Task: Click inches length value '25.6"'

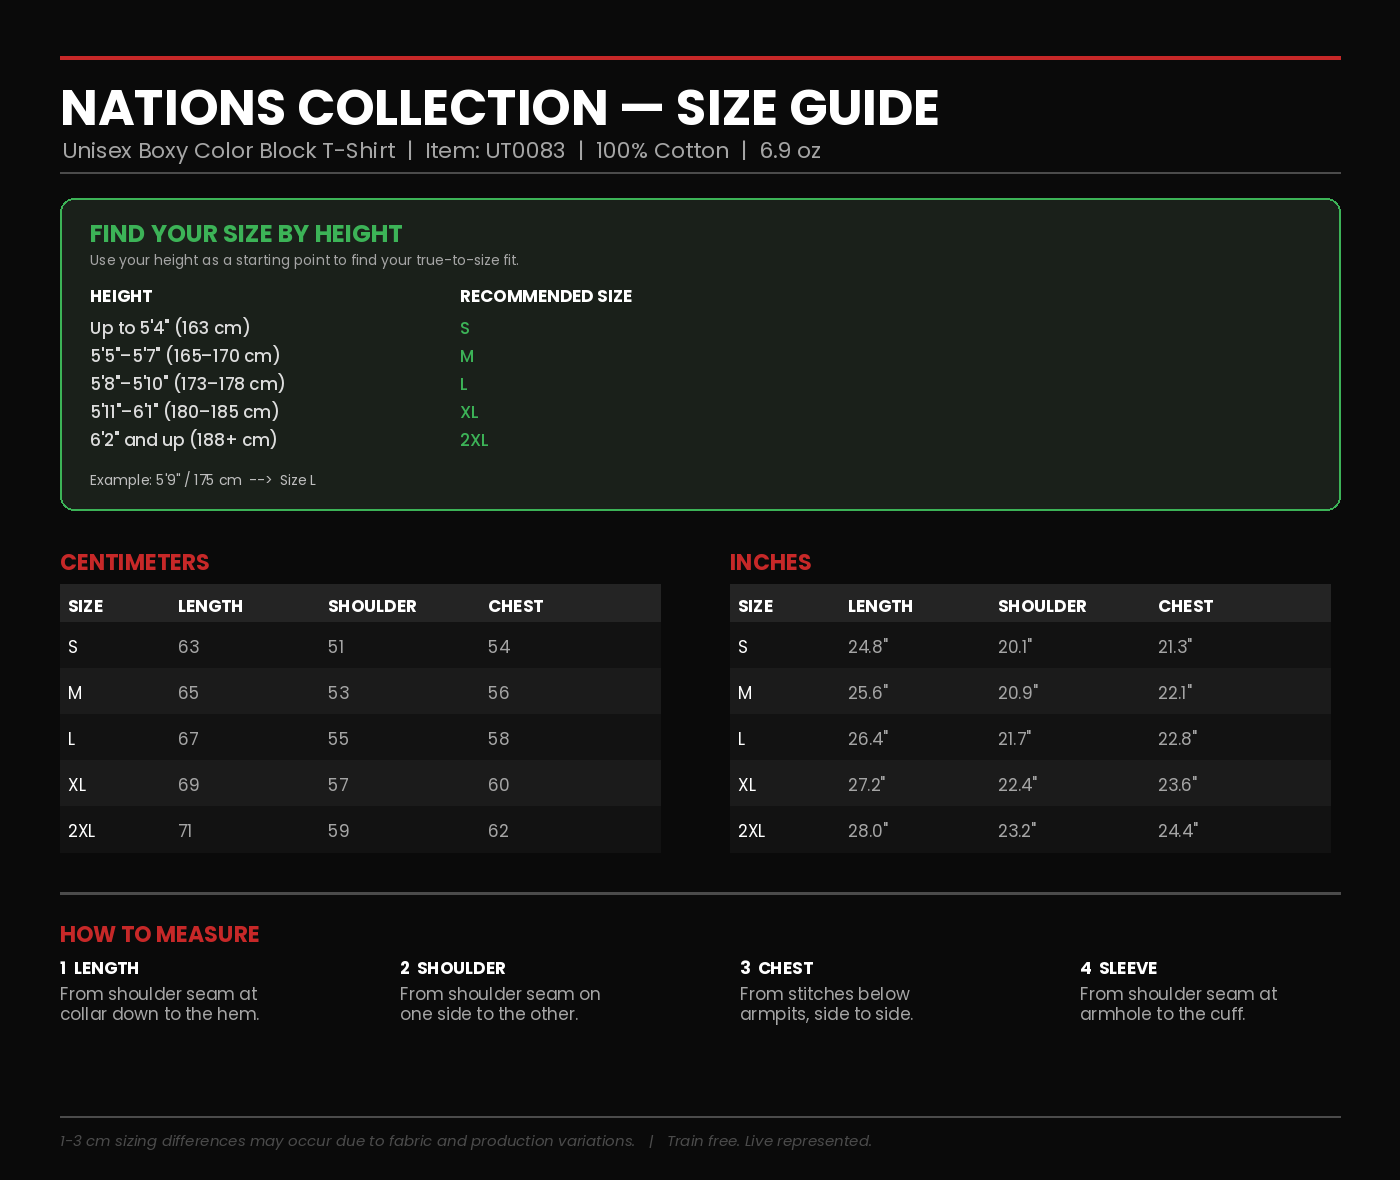Action: coord(868,693)
